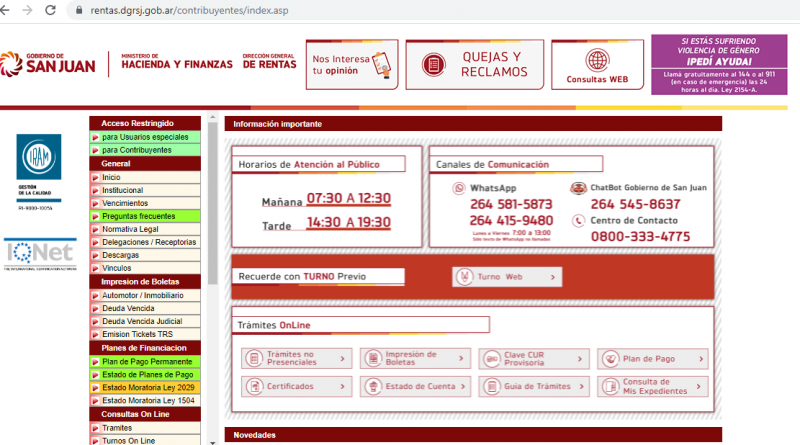Screen dimensions: 800x445
Task: Expand the Impresión de Boletas option
Action: coord(415,358)
